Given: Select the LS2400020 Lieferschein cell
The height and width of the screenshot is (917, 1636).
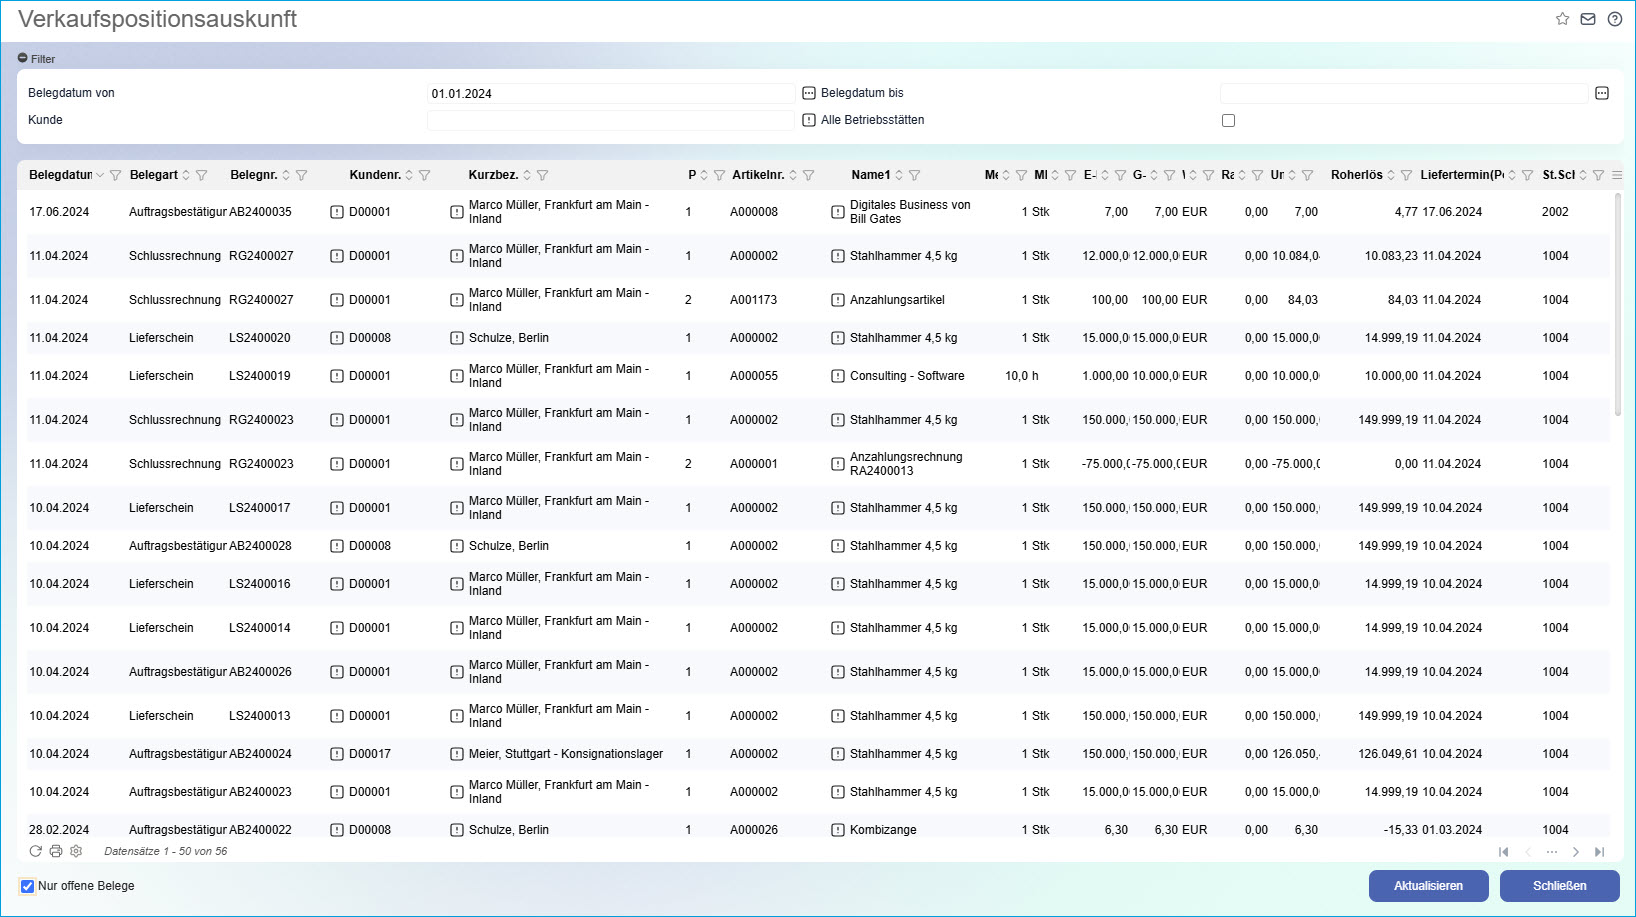Looking at the screenshot, I should (x=161, y=338).
